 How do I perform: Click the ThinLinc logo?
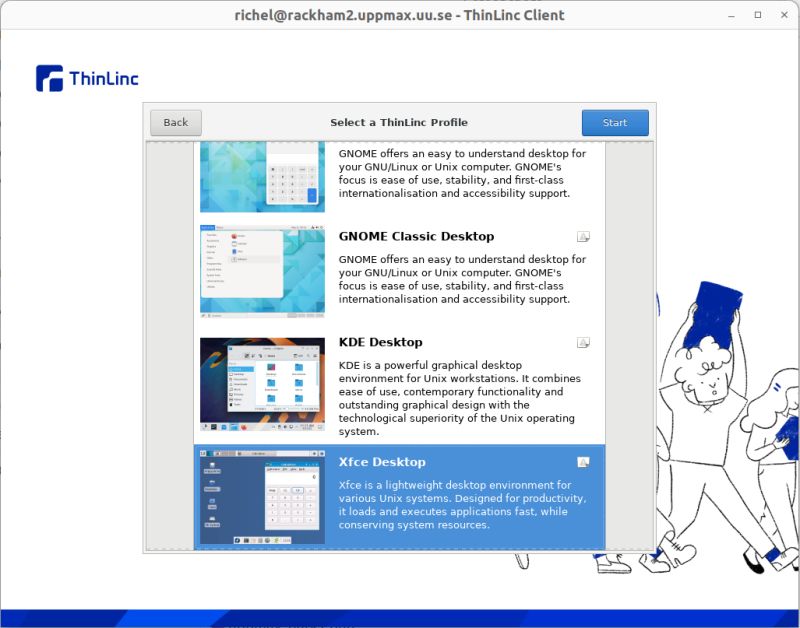[87, 78]
